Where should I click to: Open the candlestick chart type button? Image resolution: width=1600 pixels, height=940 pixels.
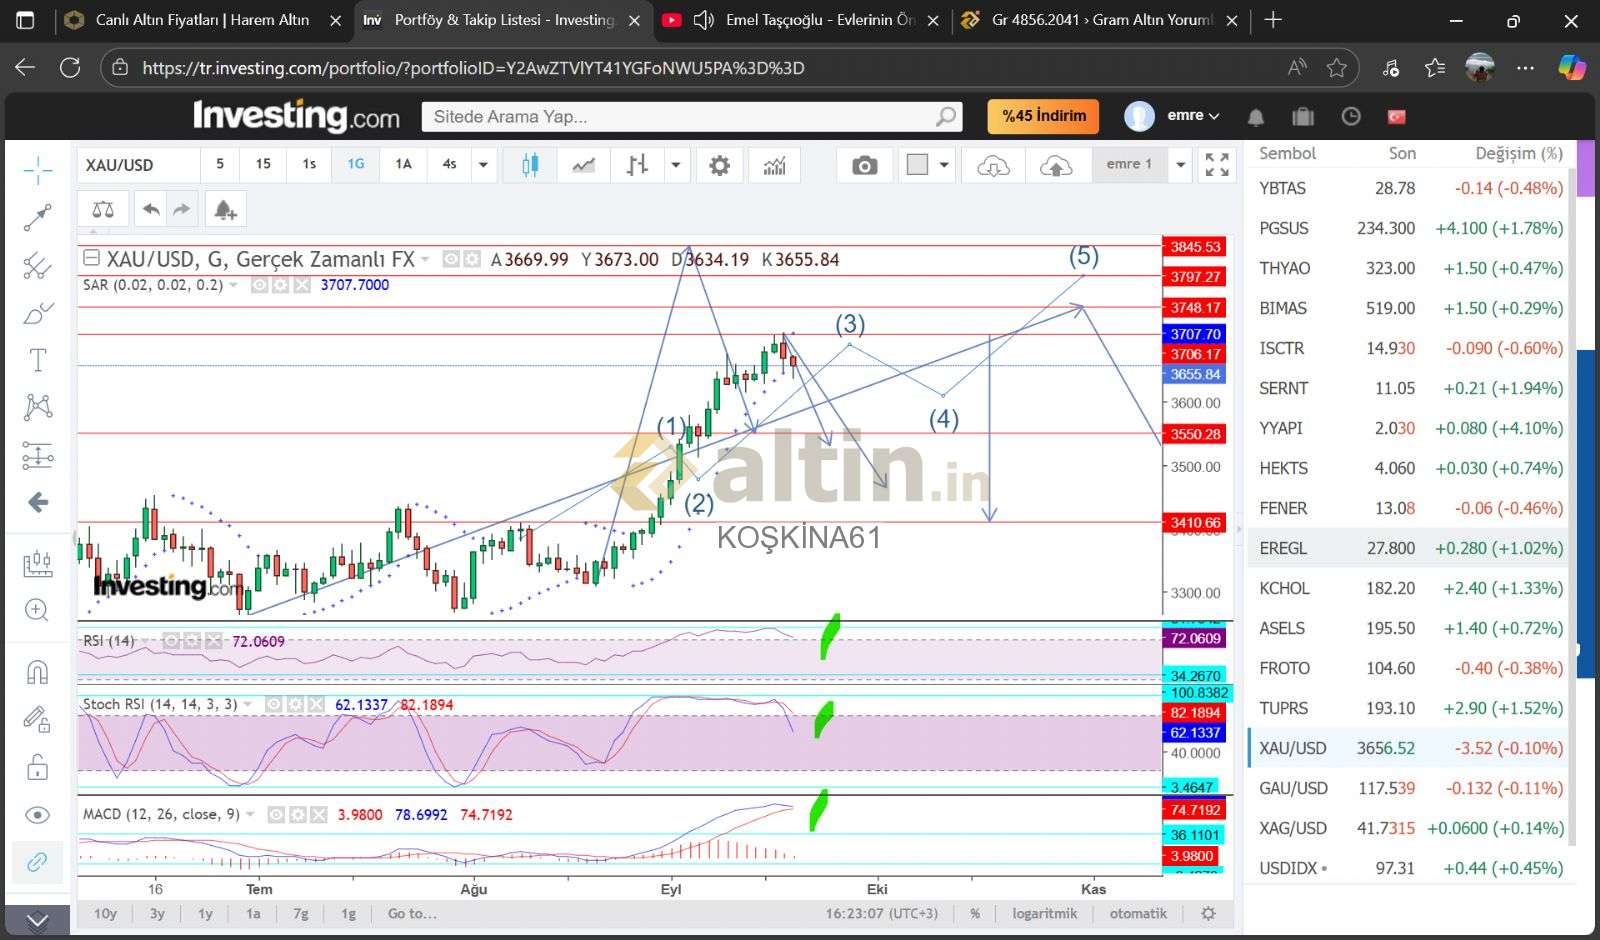pos(530,165)
